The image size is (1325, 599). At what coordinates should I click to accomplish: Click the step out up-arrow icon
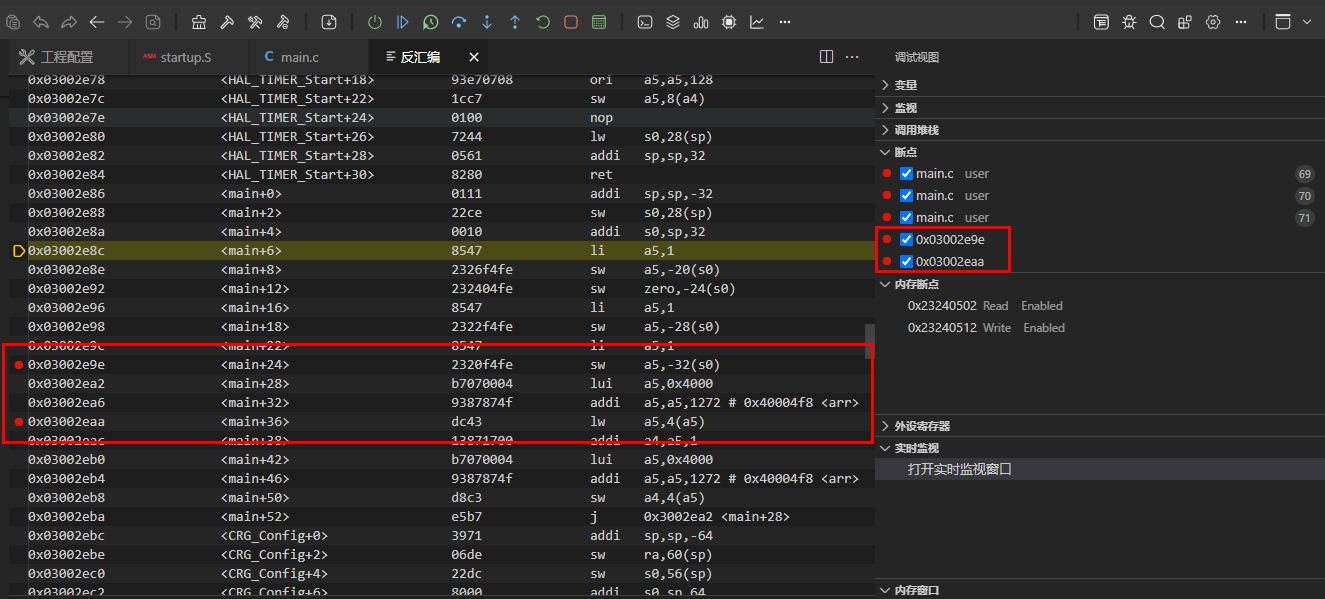point(515,21)
